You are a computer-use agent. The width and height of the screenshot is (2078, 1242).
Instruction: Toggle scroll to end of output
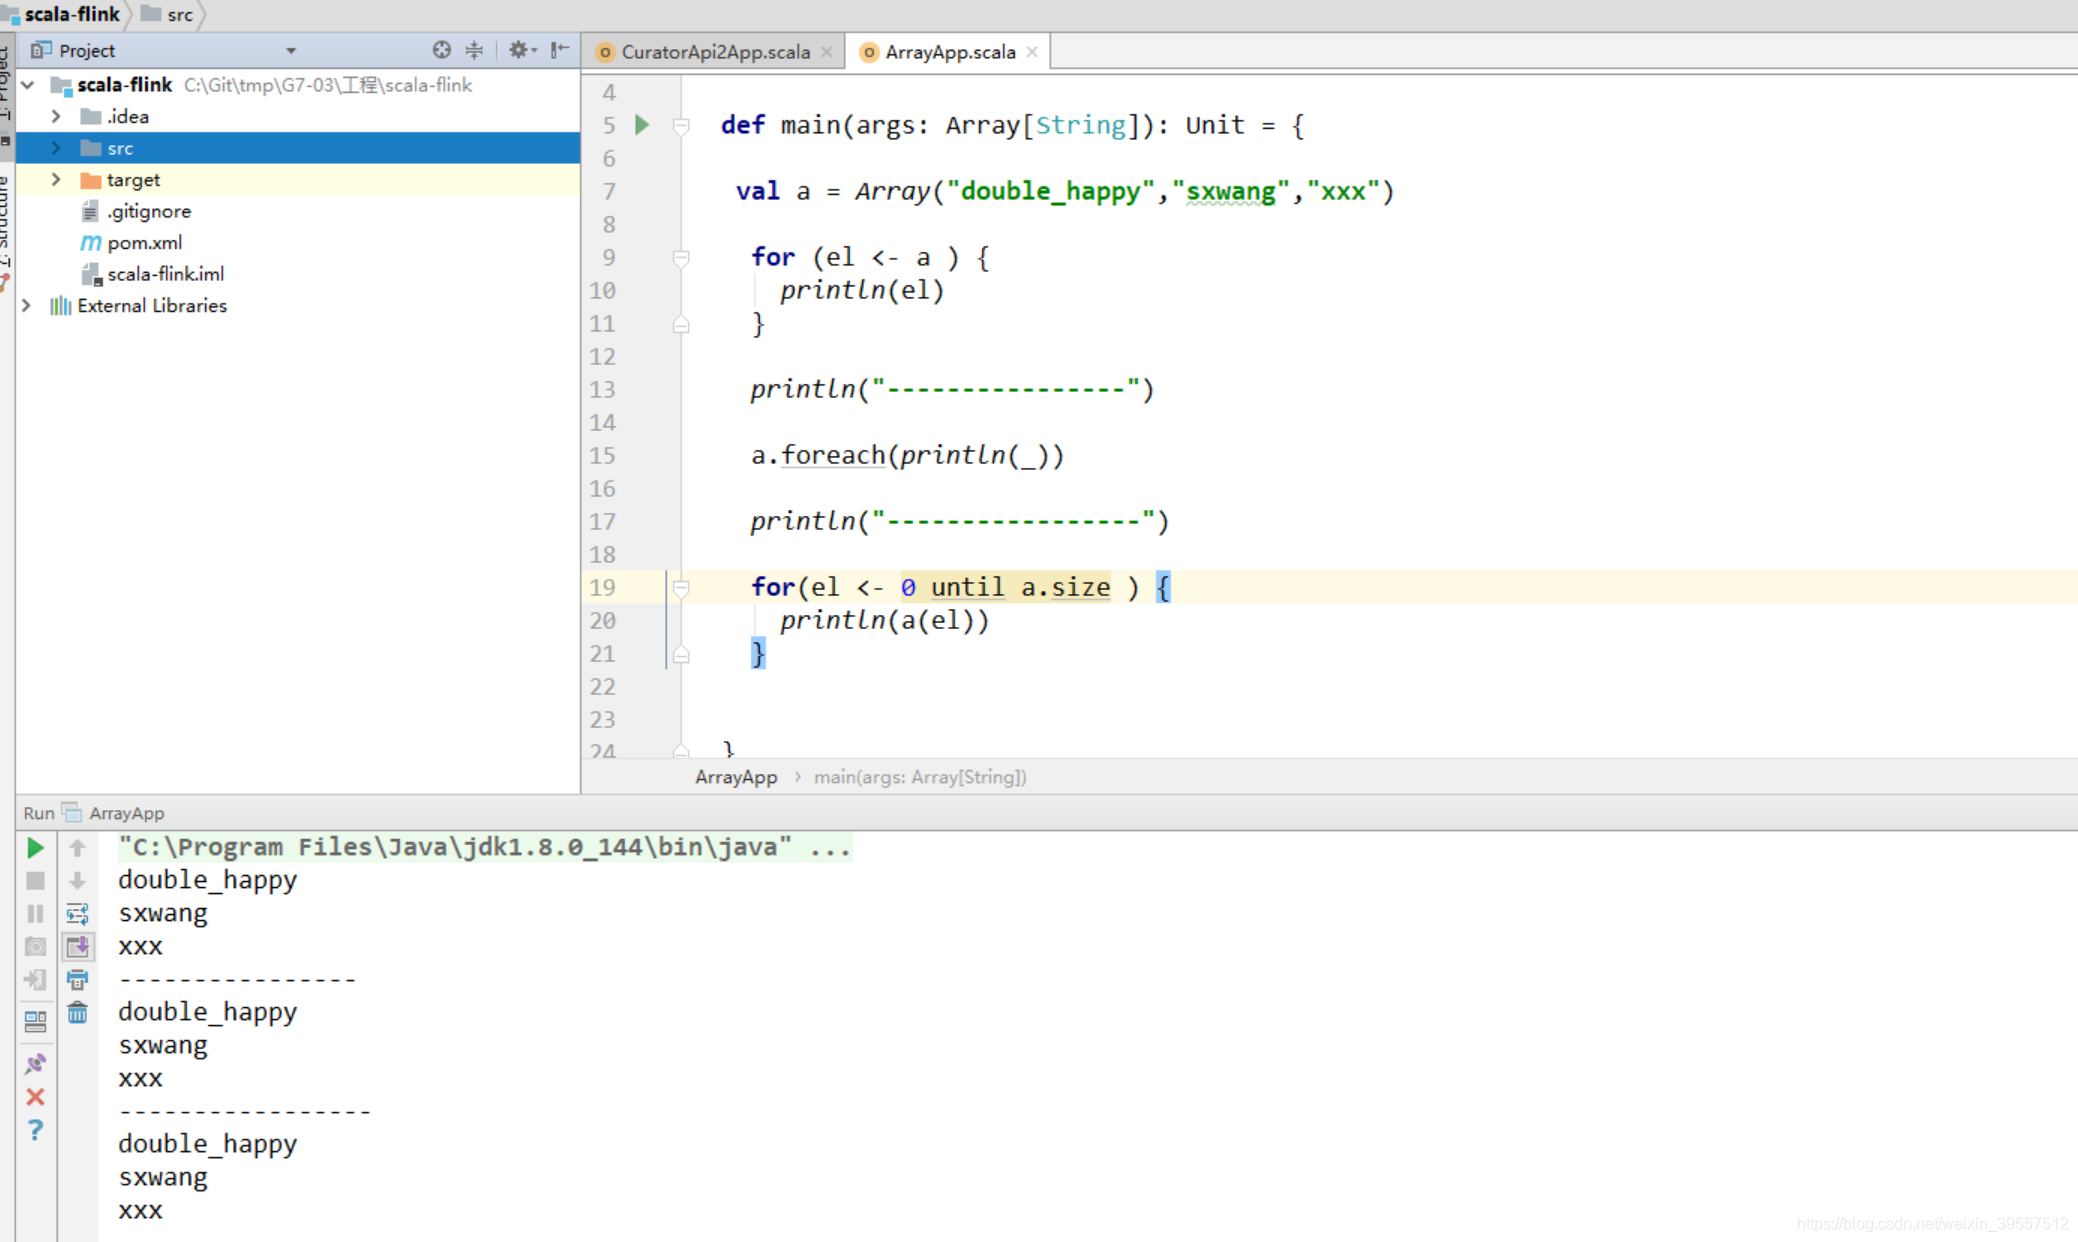[x=77, y=947]
